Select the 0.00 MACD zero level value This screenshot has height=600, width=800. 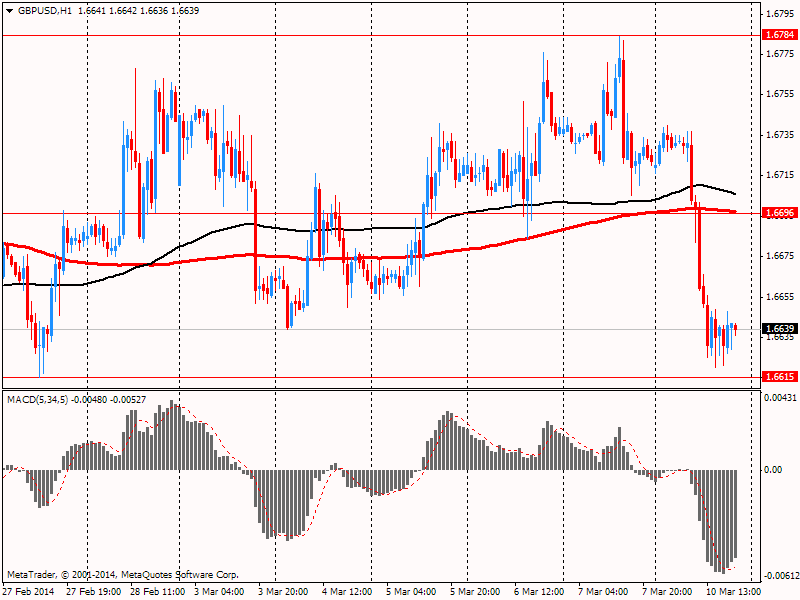(773, 470)
